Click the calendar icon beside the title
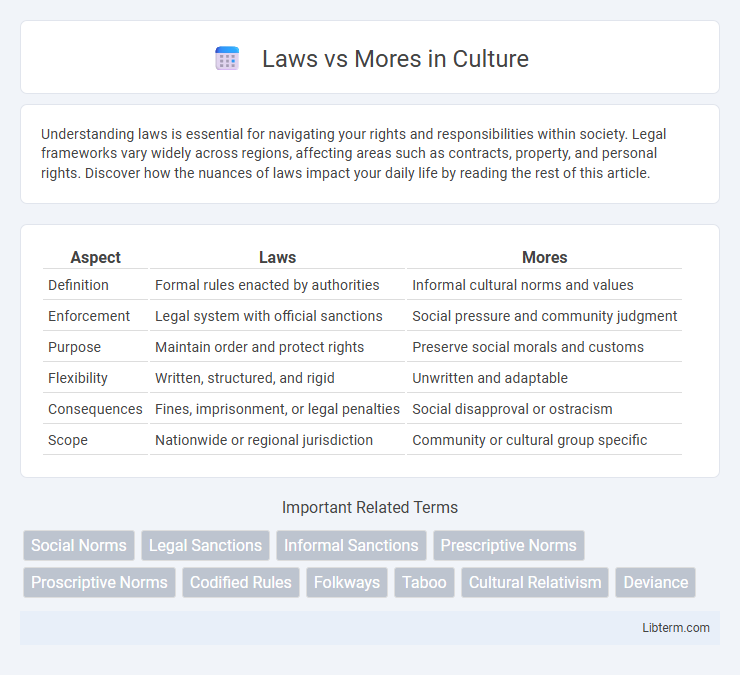 (227, 59)
